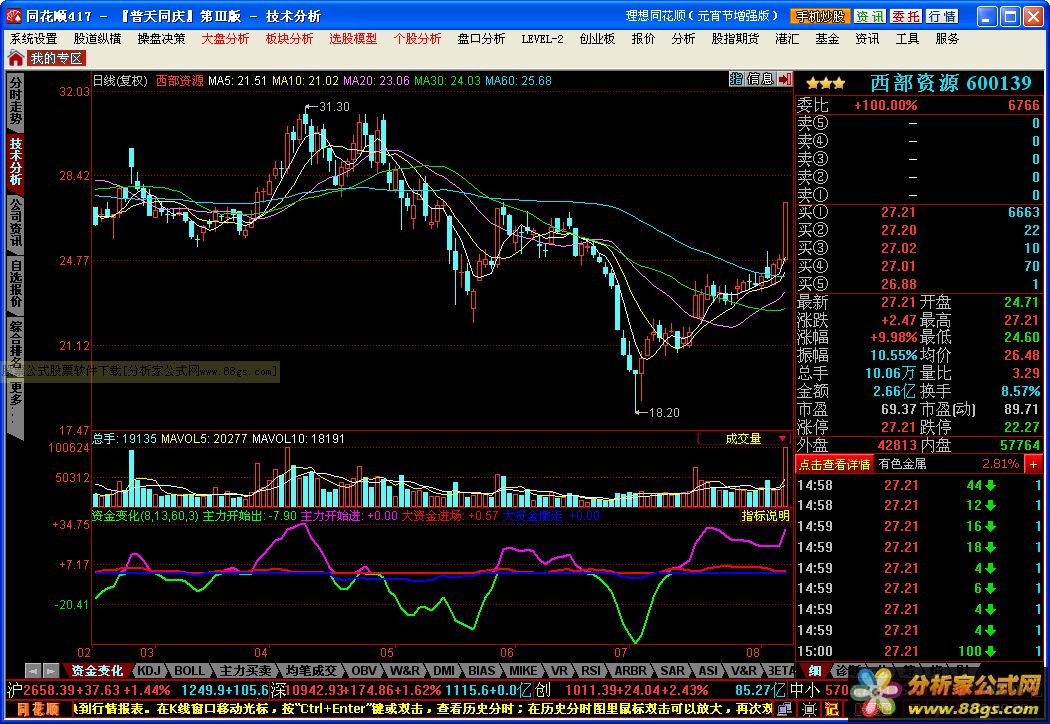Select the SAR indicator tab
Viewport: 1050px width, 724px height.
point(672,670)
